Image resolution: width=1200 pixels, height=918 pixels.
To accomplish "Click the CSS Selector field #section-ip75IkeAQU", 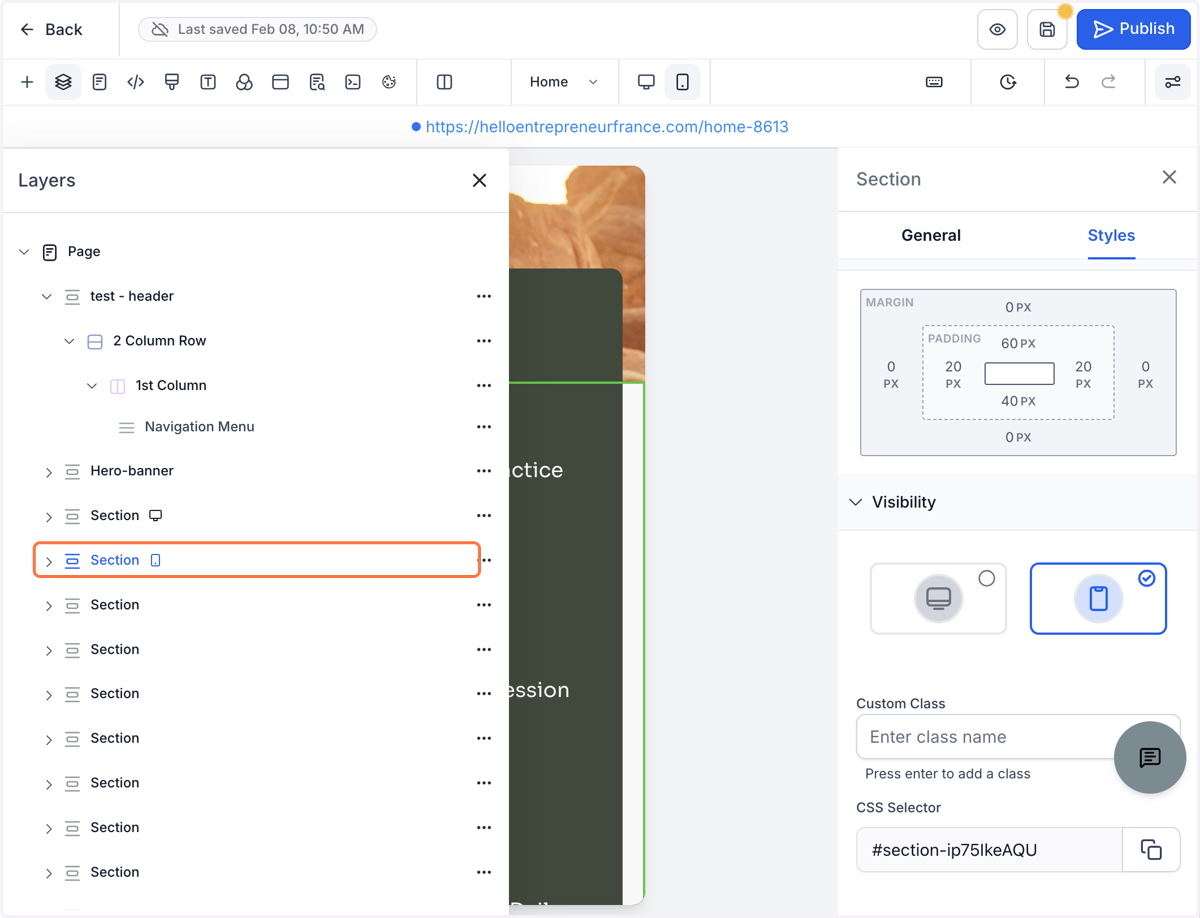I will (x=989, y=850).
